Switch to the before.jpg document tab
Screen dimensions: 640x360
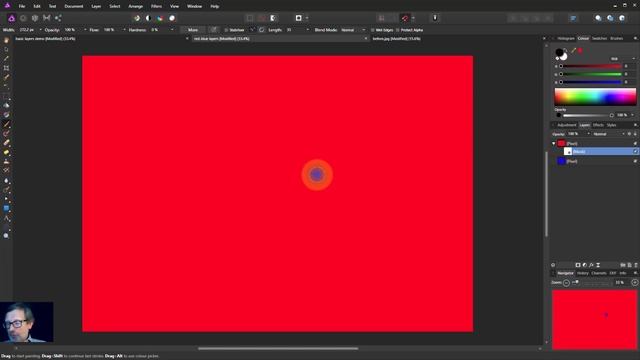tap(396, 39)
